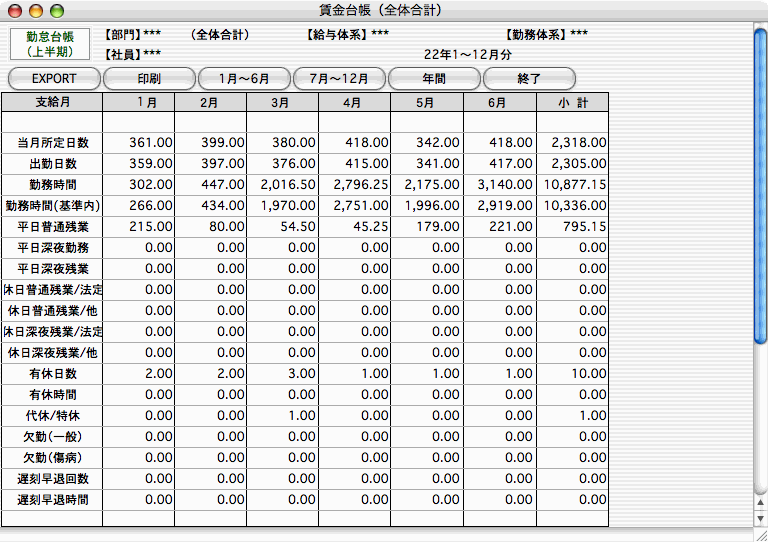Screen dimensions: 768x542
Task: Click the 有休日数 row label
Action: tap(52, 373)
